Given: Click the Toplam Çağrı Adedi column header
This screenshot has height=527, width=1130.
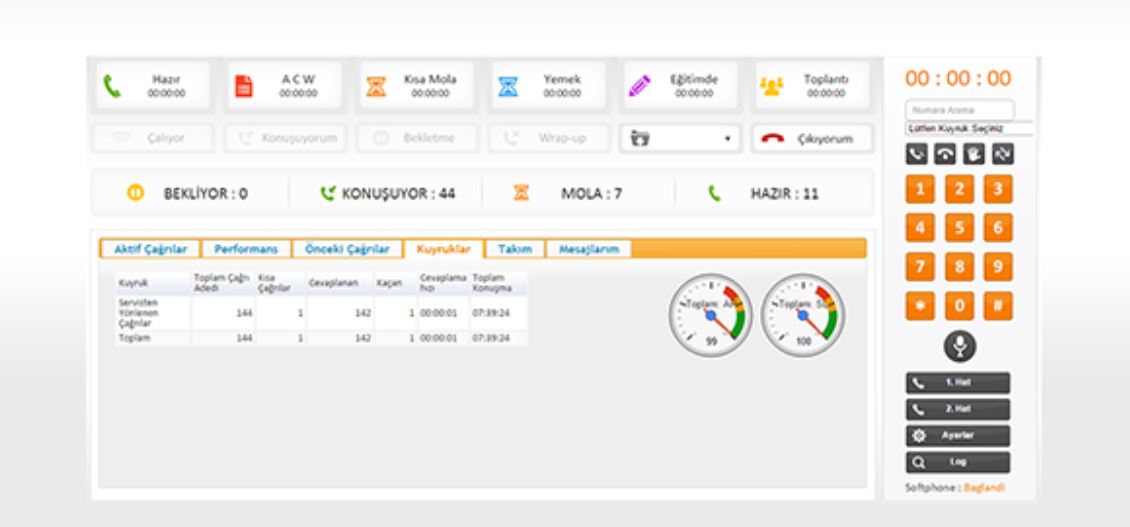Looking at the screenshot, I should tap(223, 283).
